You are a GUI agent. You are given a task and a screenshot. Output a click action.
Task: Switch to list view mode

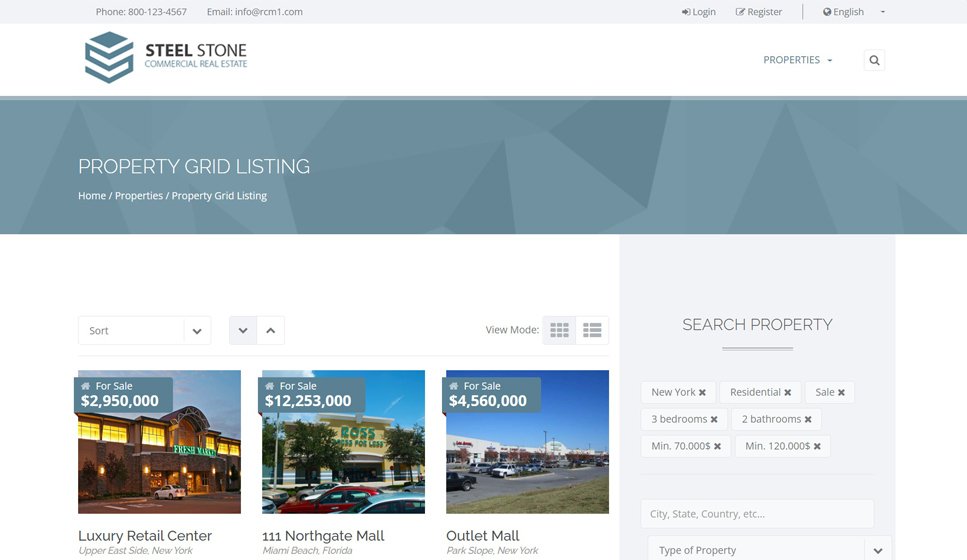point(592,330)
